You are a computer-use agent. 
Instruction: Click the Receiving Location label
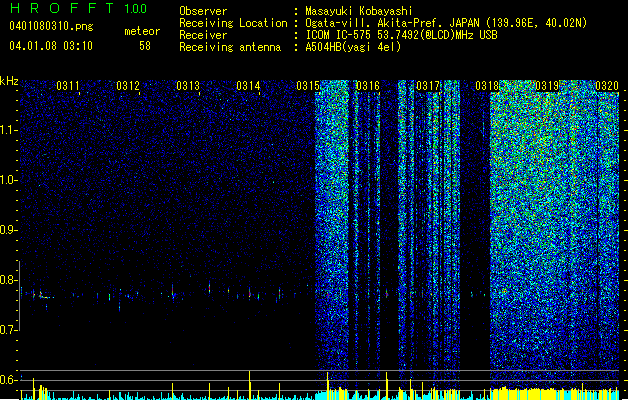(x=233, y=23)
